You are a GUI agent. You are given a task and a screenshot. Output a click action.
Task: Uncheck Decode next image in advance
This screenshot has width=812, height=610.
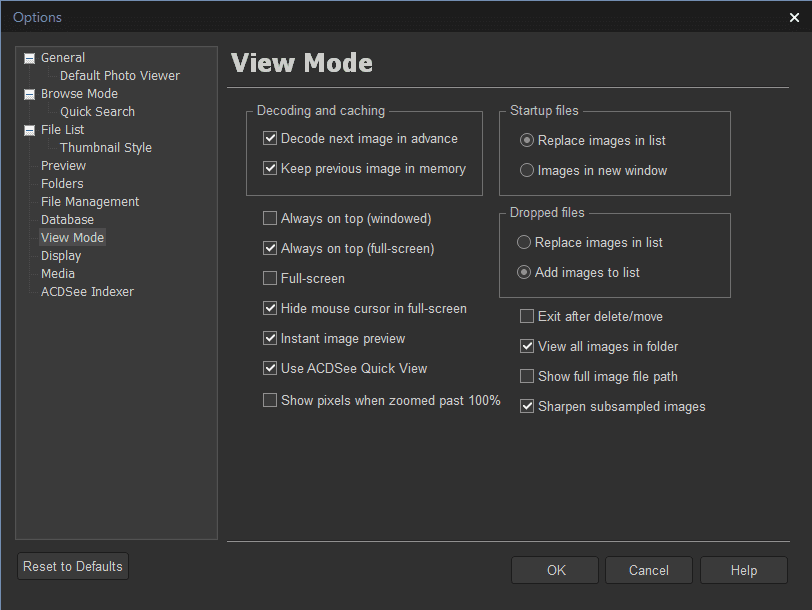[x=270, y=139]
